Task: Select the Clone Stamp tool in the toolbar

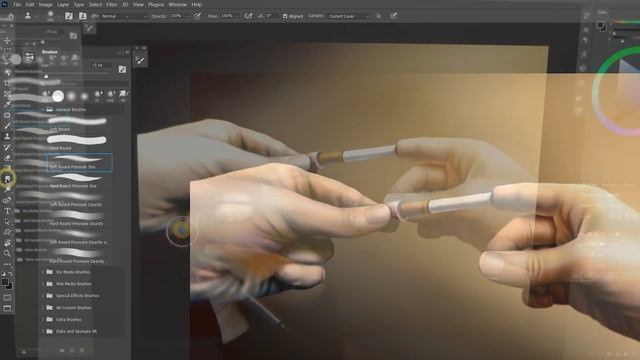Action: click(7, 136)
